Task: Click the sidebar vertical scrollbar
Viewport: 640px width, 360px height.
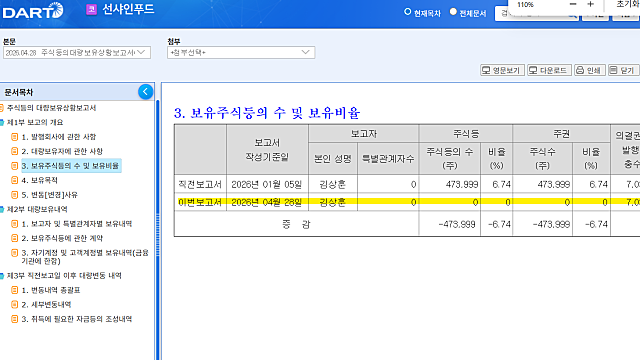Action: point(158,229)
